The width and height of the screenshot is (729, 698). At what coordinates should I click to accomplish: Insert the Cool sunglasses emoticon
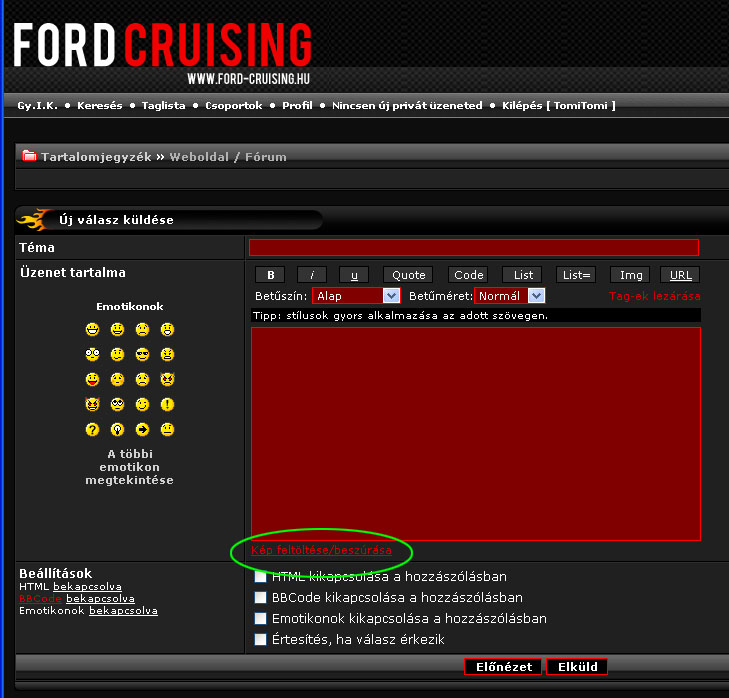(x=142, y=355)
